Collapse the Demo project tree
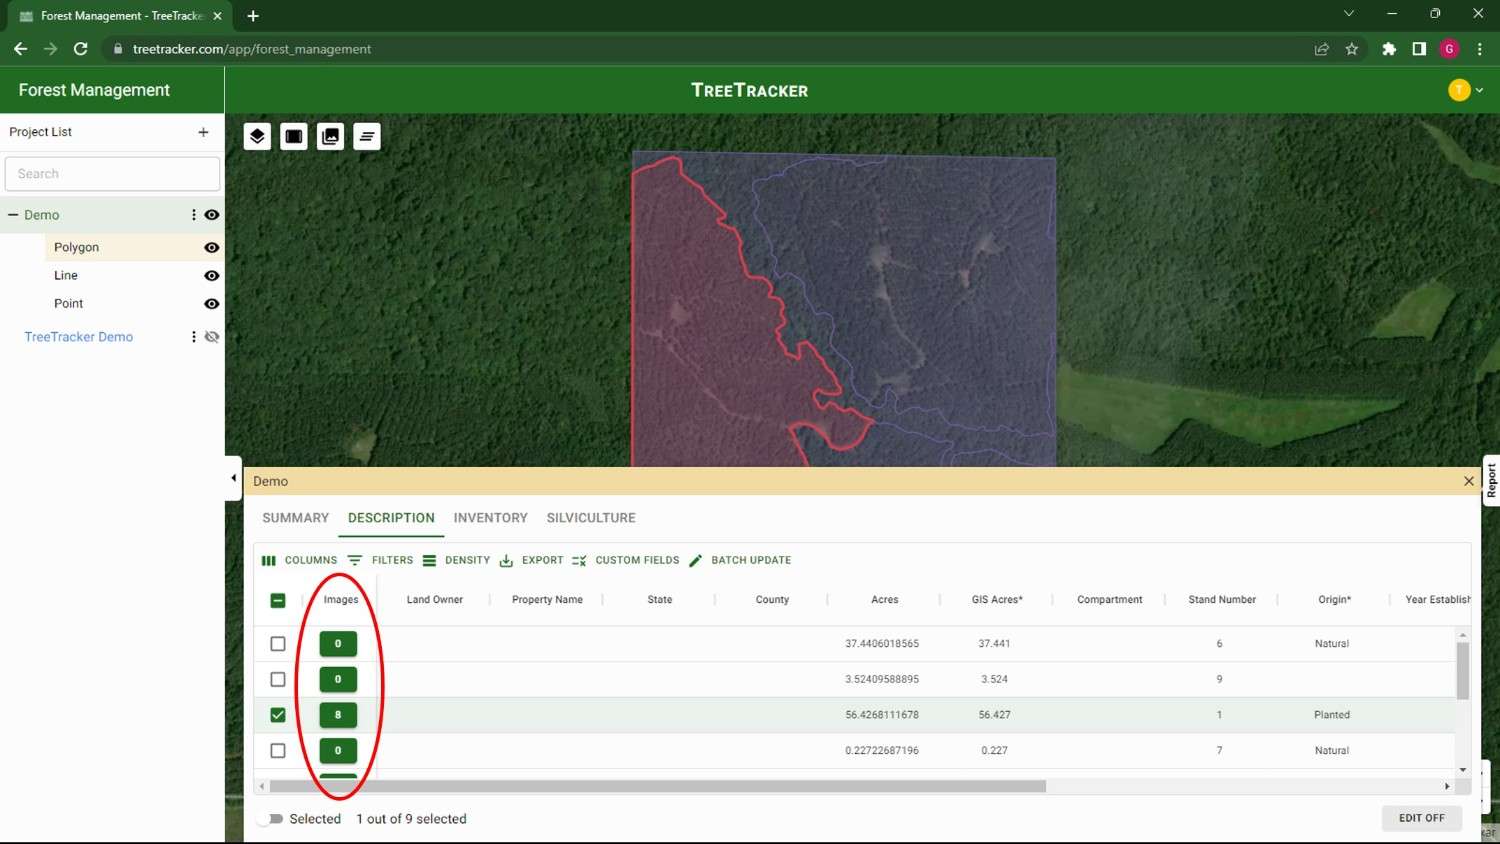 pos(13,215)
